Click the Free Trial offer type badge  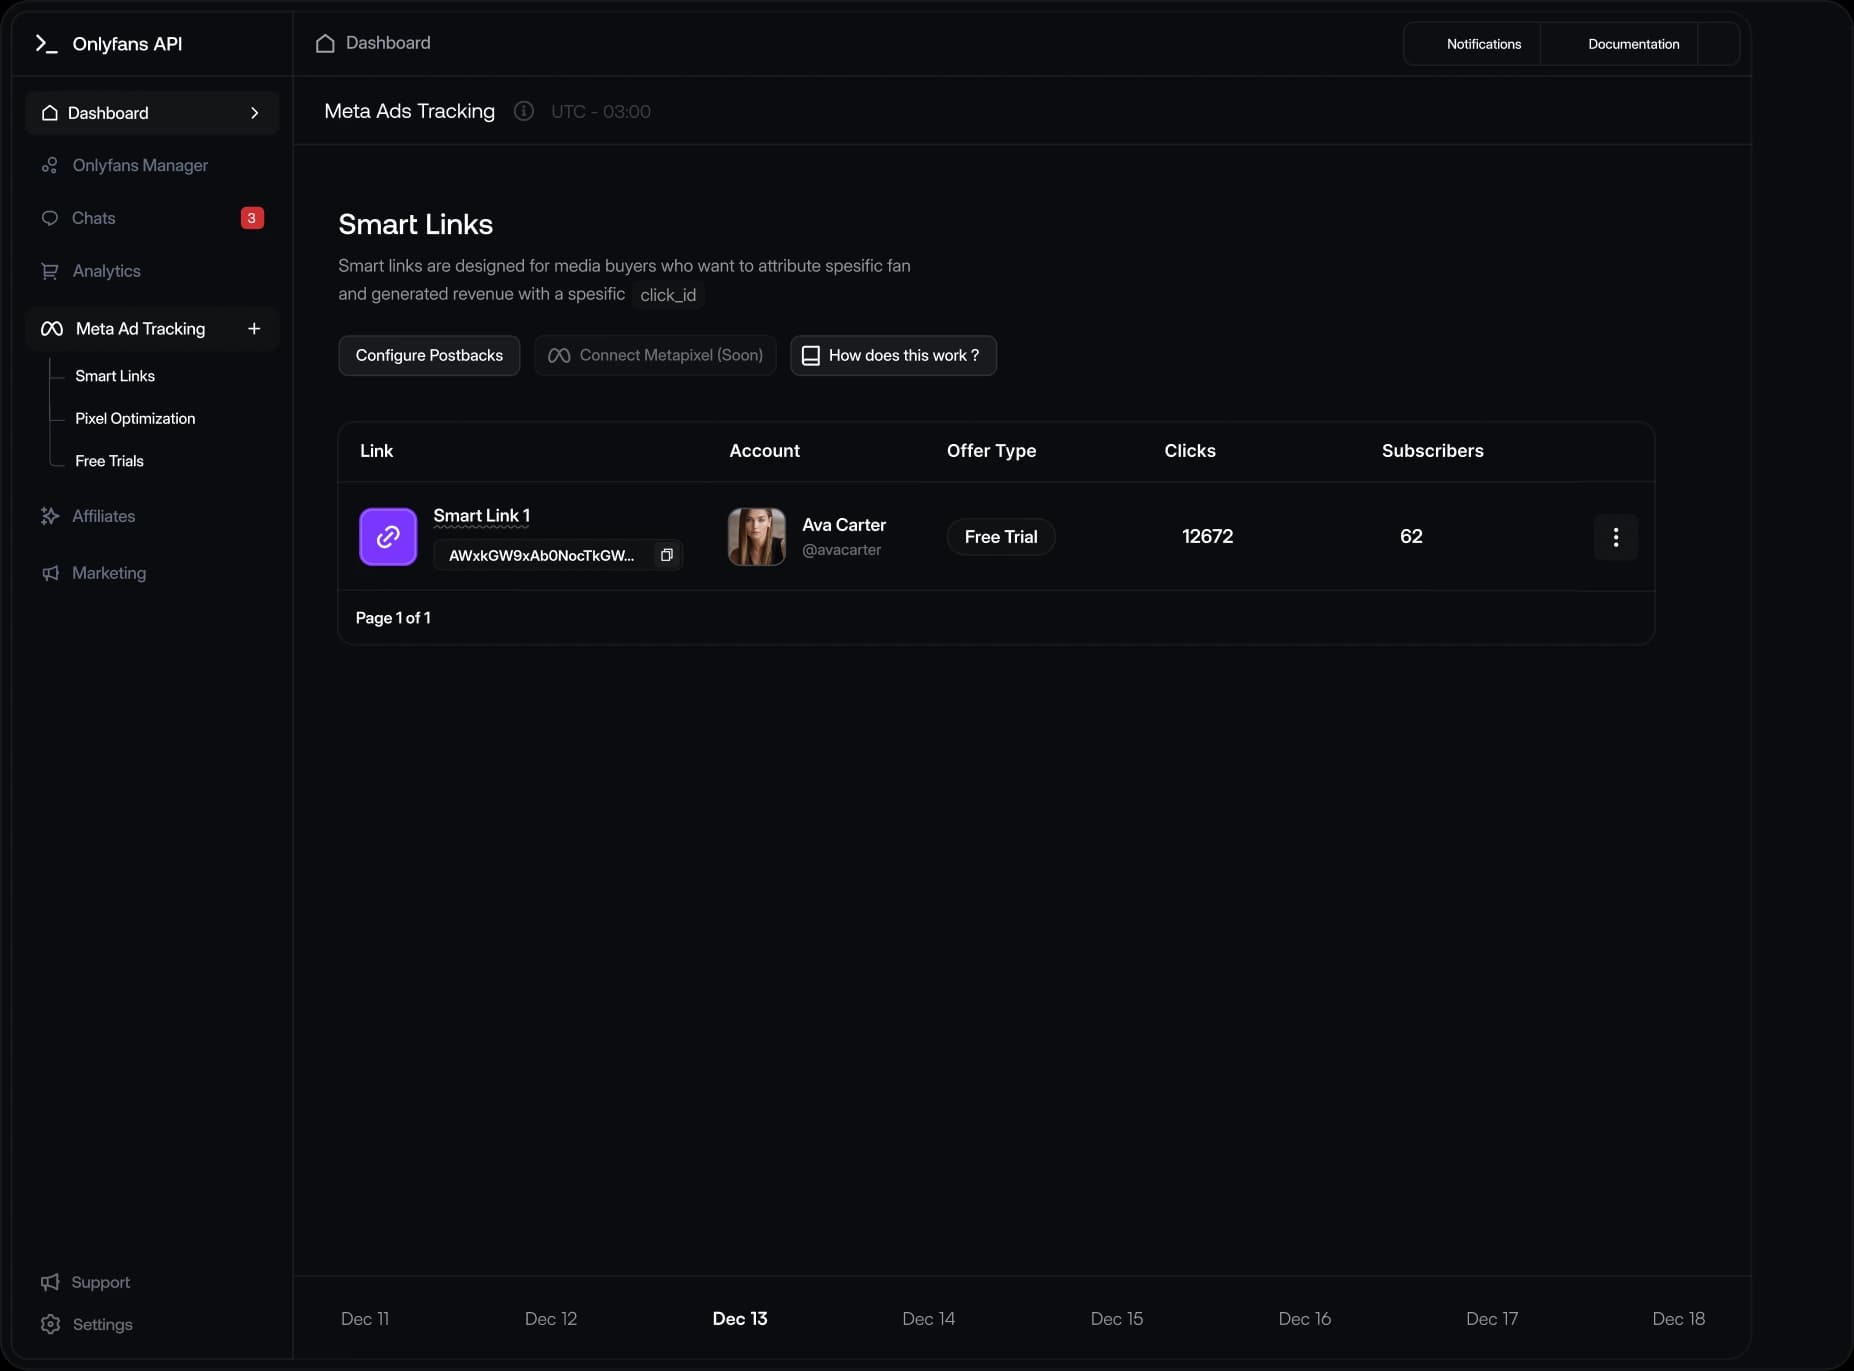pyautogui.click(x=1001, y=537)
